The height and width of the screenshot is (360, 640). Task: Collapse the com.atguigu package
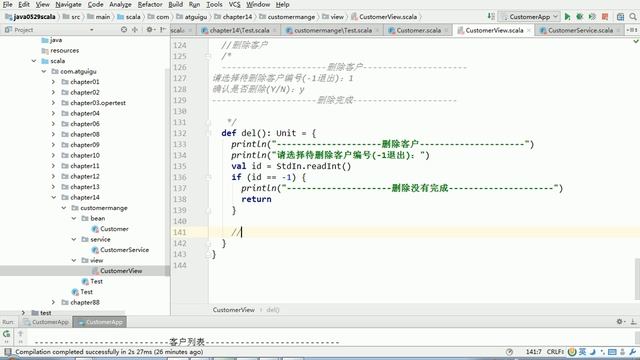pos(44,71)
